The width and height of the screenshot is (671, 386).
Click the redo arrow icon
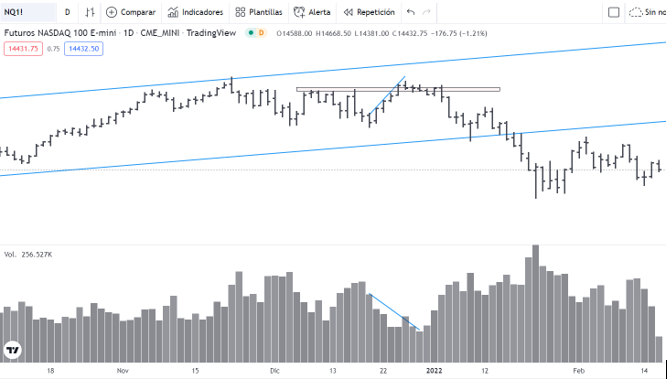click(426, 12)
